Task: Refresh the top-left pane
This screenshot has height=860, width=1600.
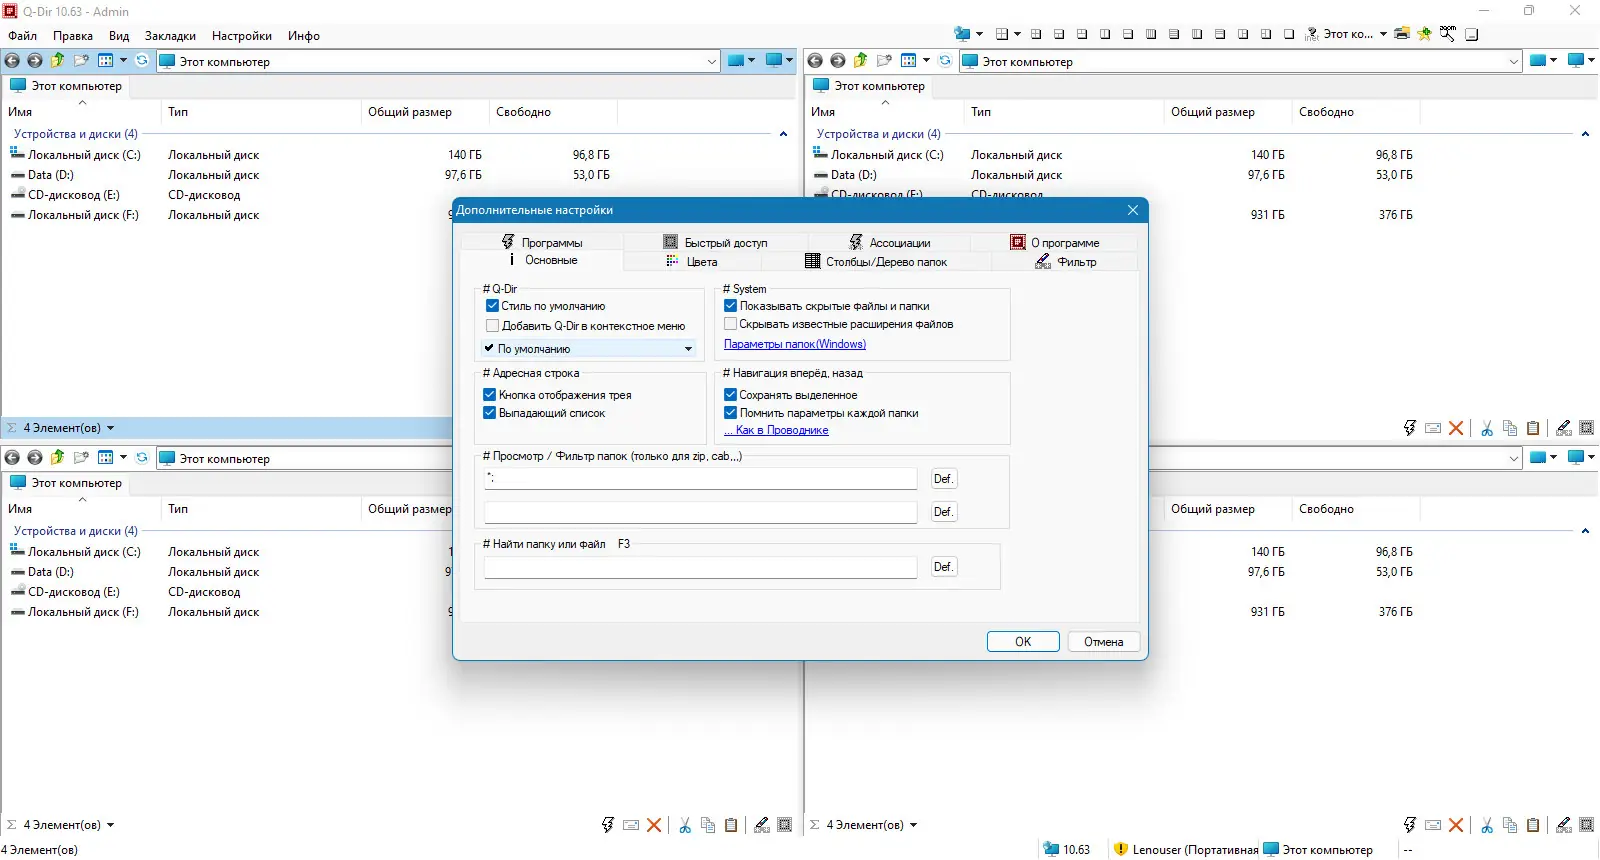Action: point(142,61)
